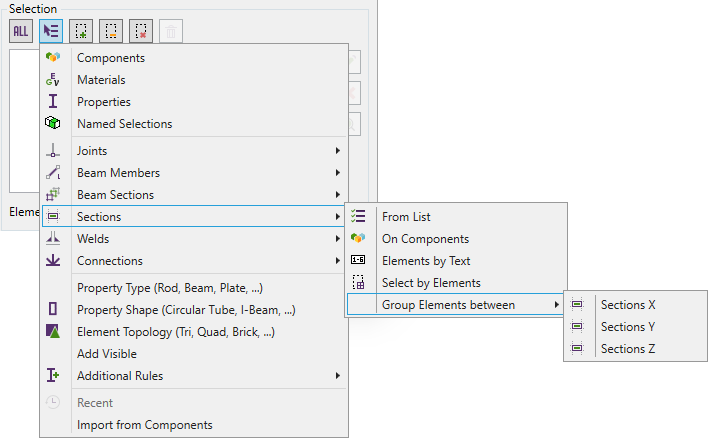708x438 pixels.
Task: Click Import from Components
Action: tap(144, 425)
